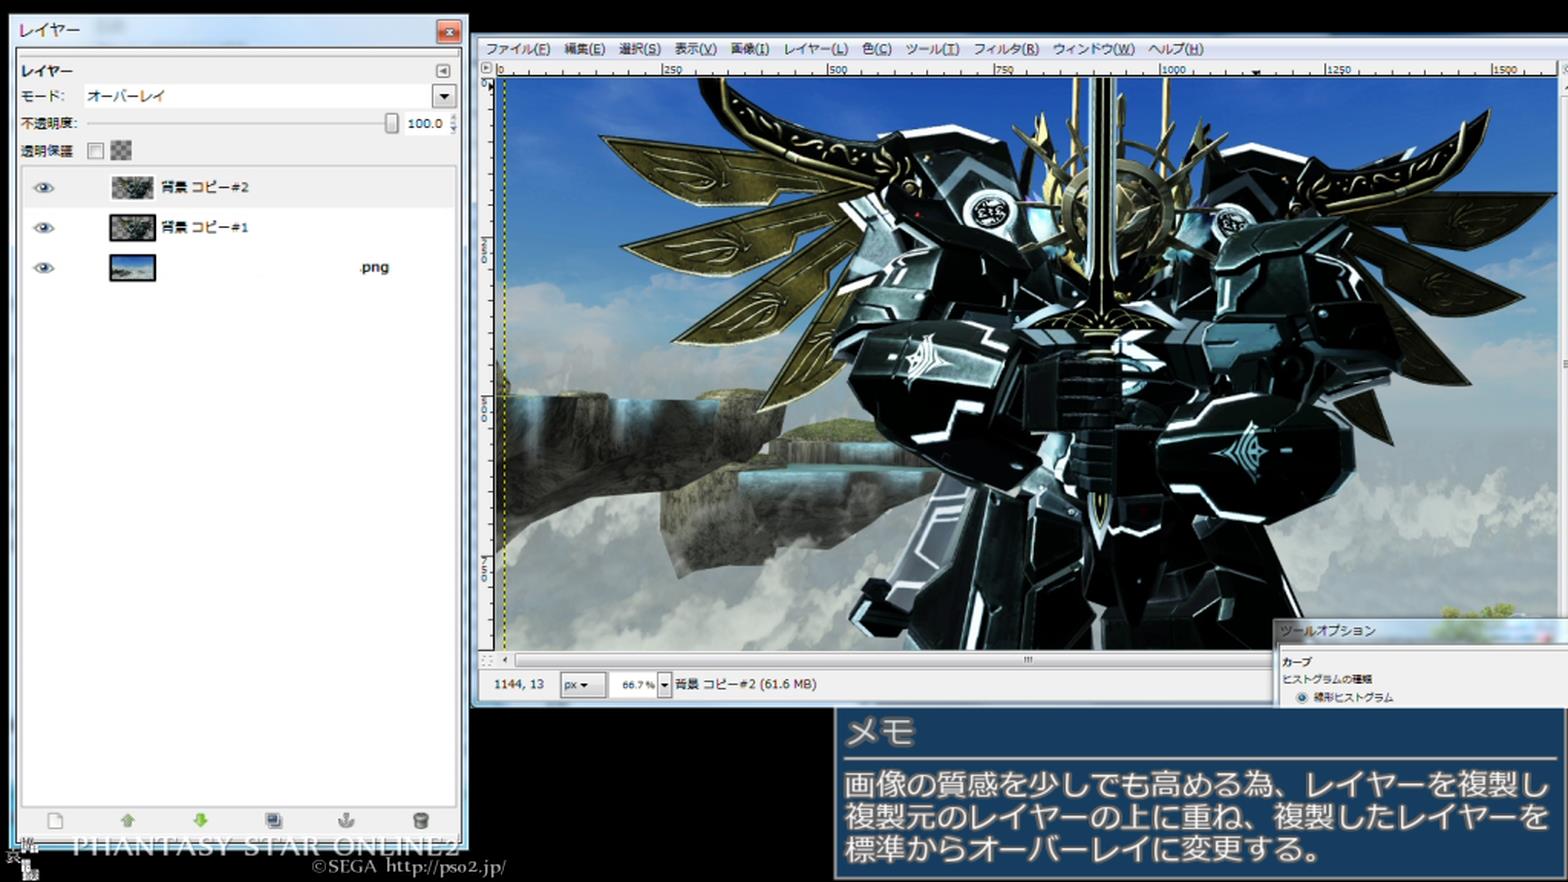Click the ruler-corner menu button on canvas
Image resolution: width=1568 pixels, height=882 pixels.
[x=487, y=69]
